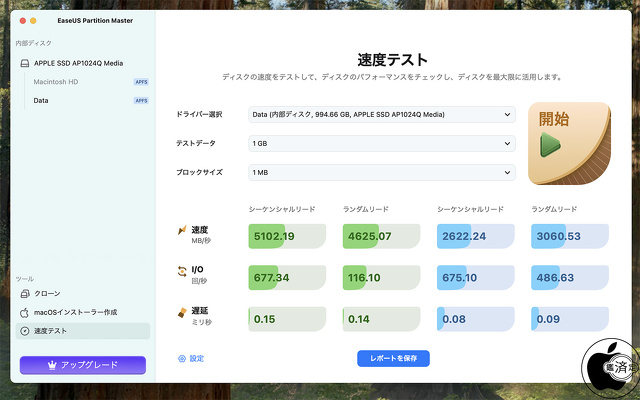Viewport: 640px width, 400px height.
Task: Click the 116.10 I/O value
Action: pos(364,278)
